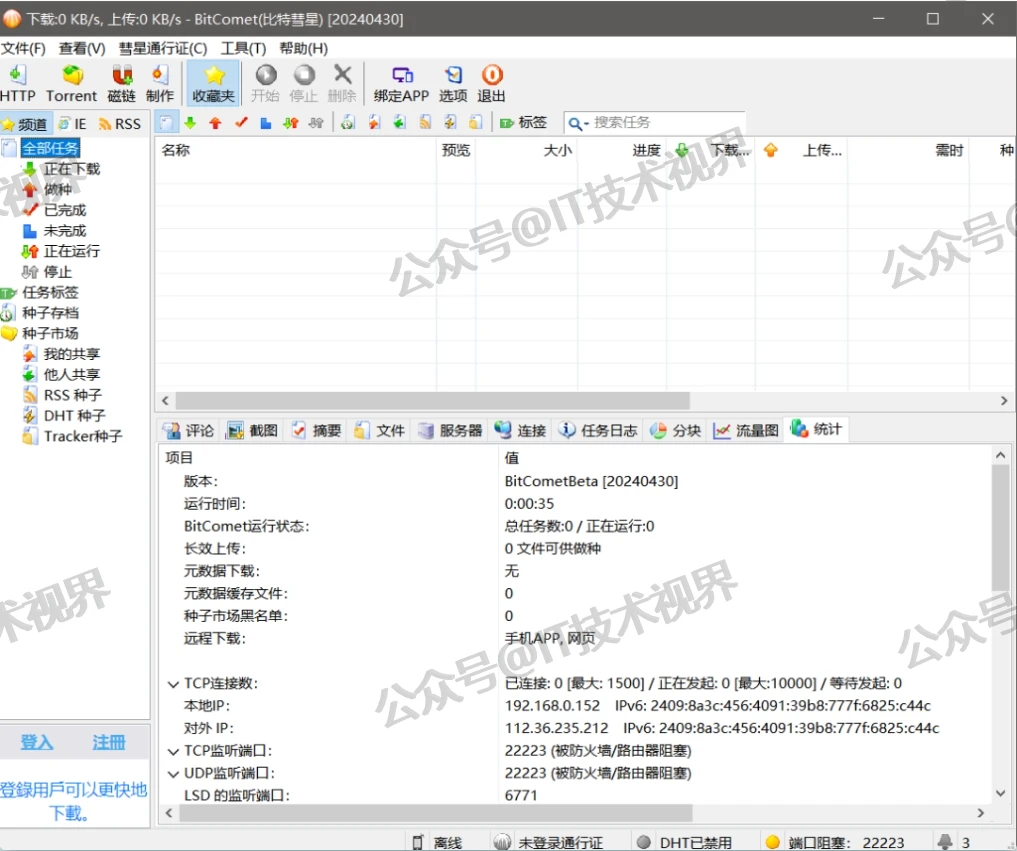The width and height of the screenshot is (1017, 851).
Task: Open the 彗星通行证(C) menu
Action: coord(162,49)
